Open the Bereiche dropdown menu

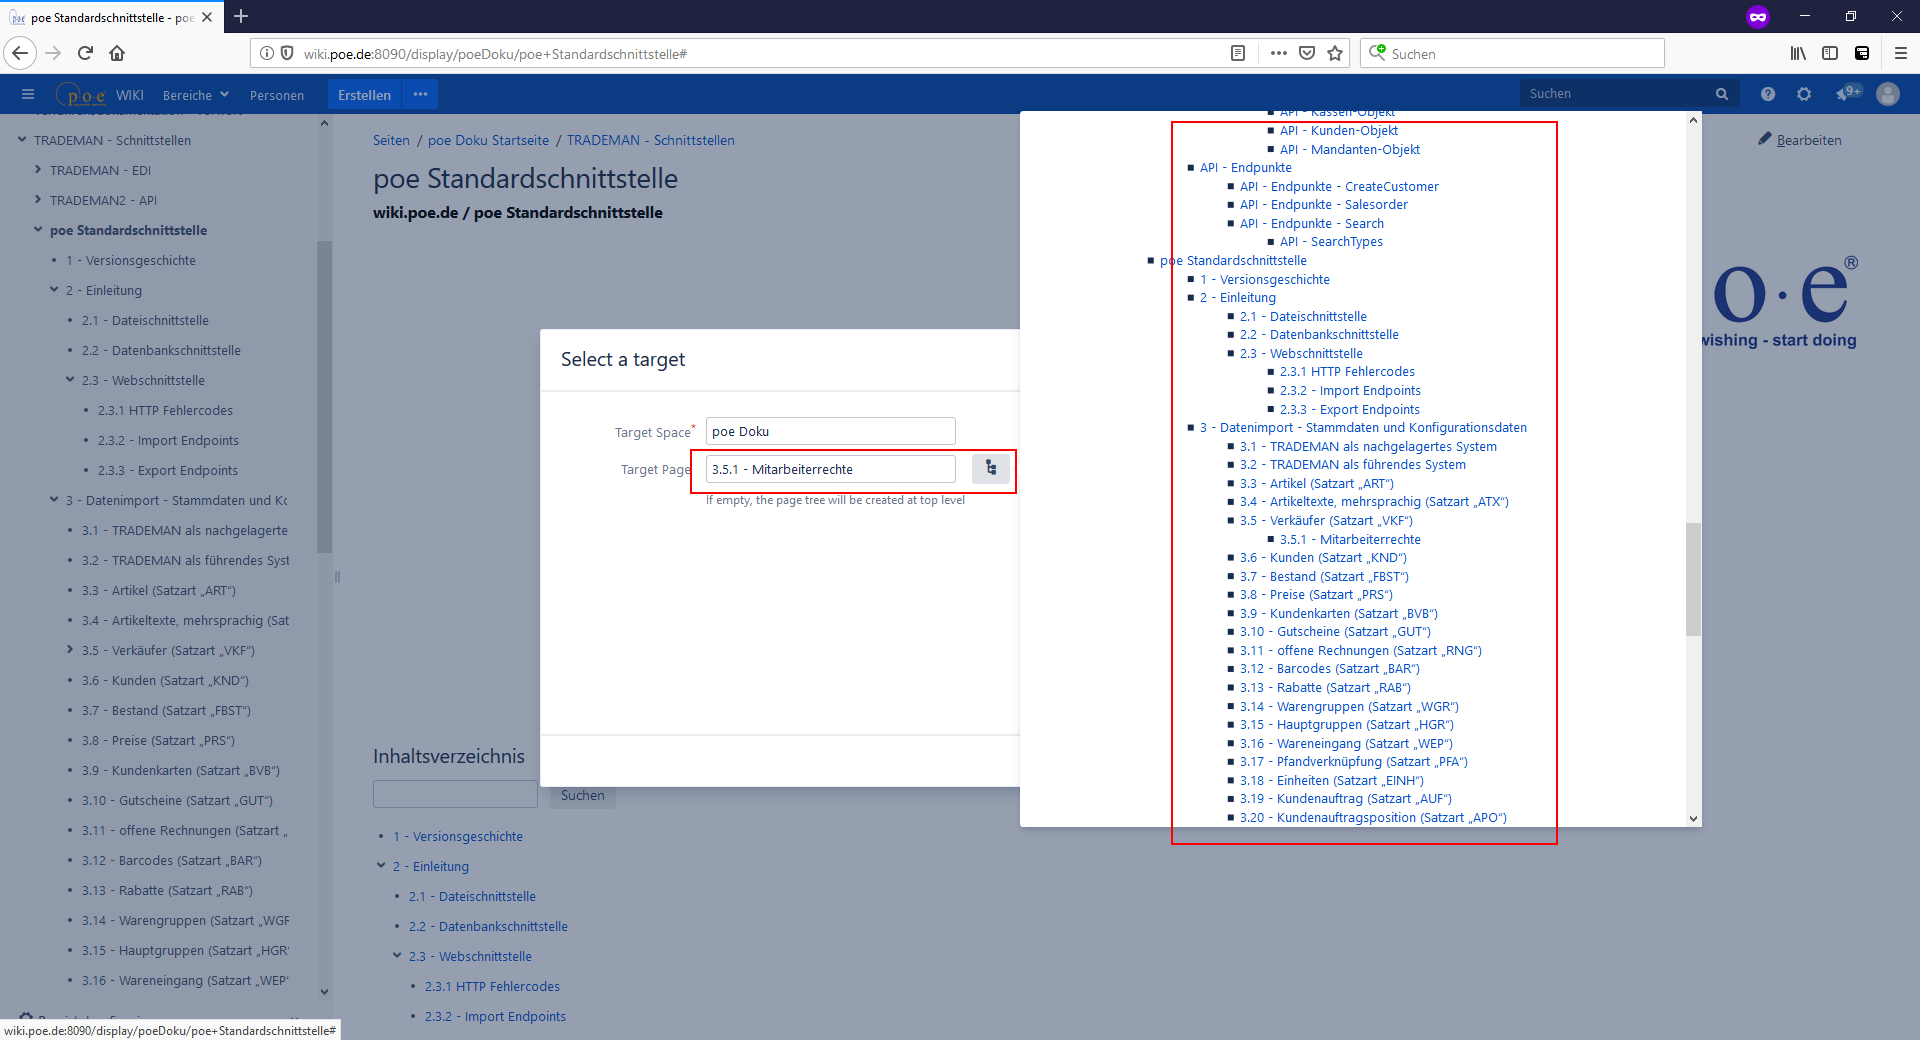[195, 95]
